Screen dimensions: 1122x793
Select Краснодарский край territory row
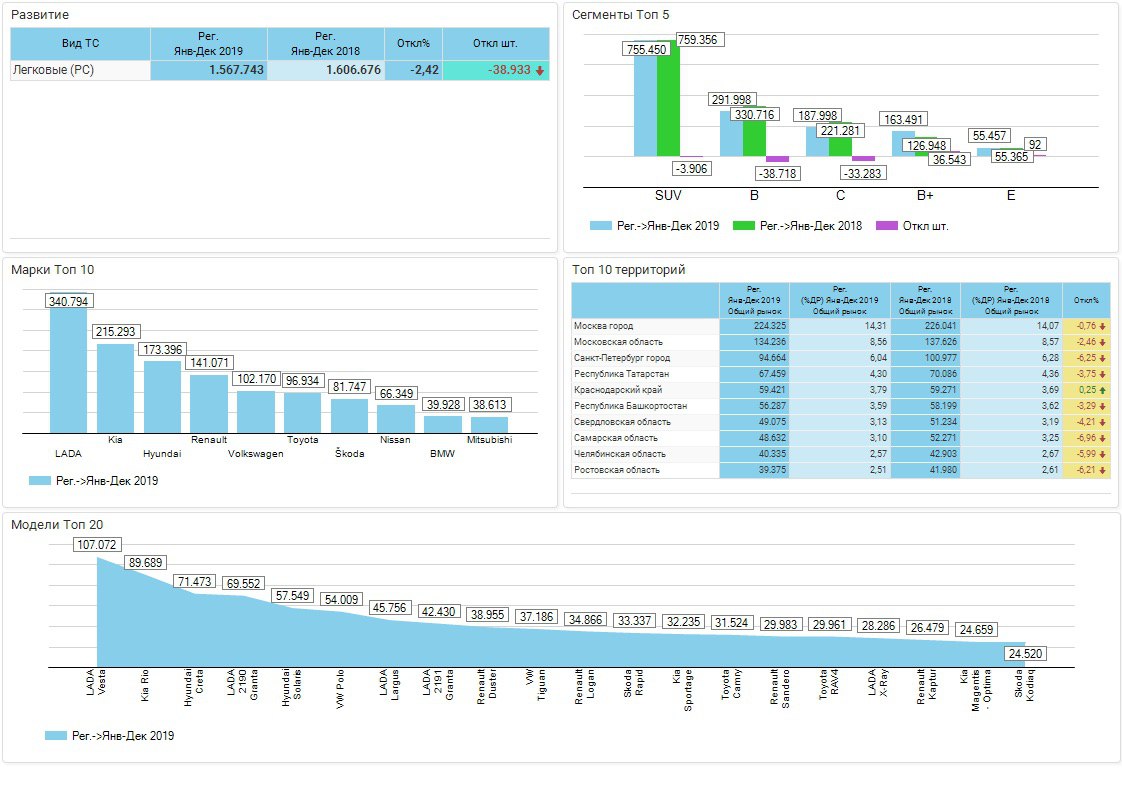click(x=841, y=390)
